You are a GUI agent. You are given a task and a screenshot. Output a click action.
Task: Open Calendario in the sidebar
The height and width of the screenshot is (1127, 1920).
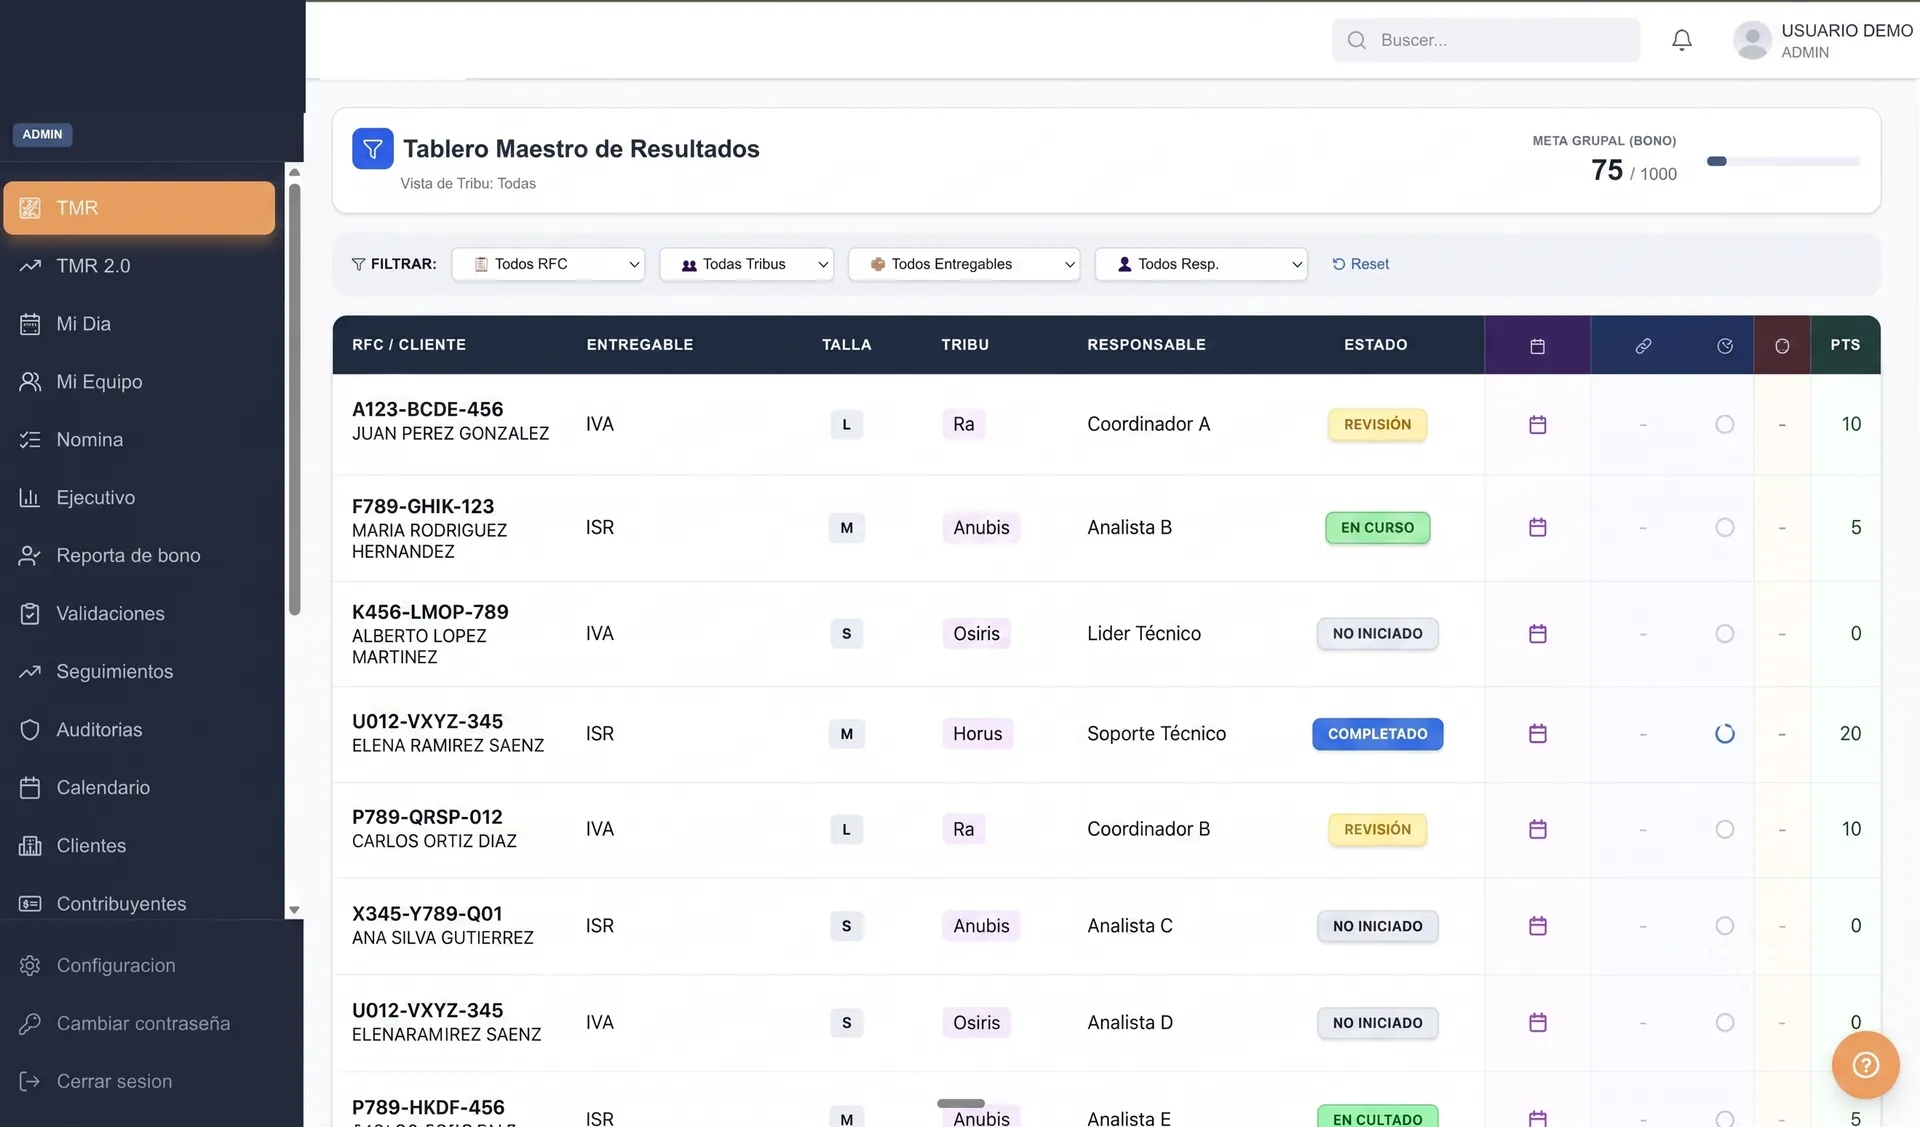[139, 788]
